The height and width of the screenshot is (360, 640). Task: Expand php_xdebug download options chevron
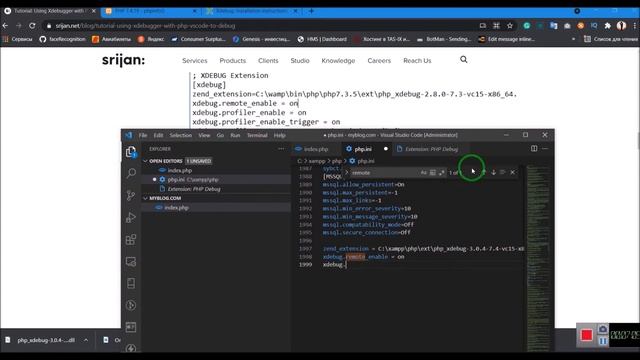click(86, 340)
